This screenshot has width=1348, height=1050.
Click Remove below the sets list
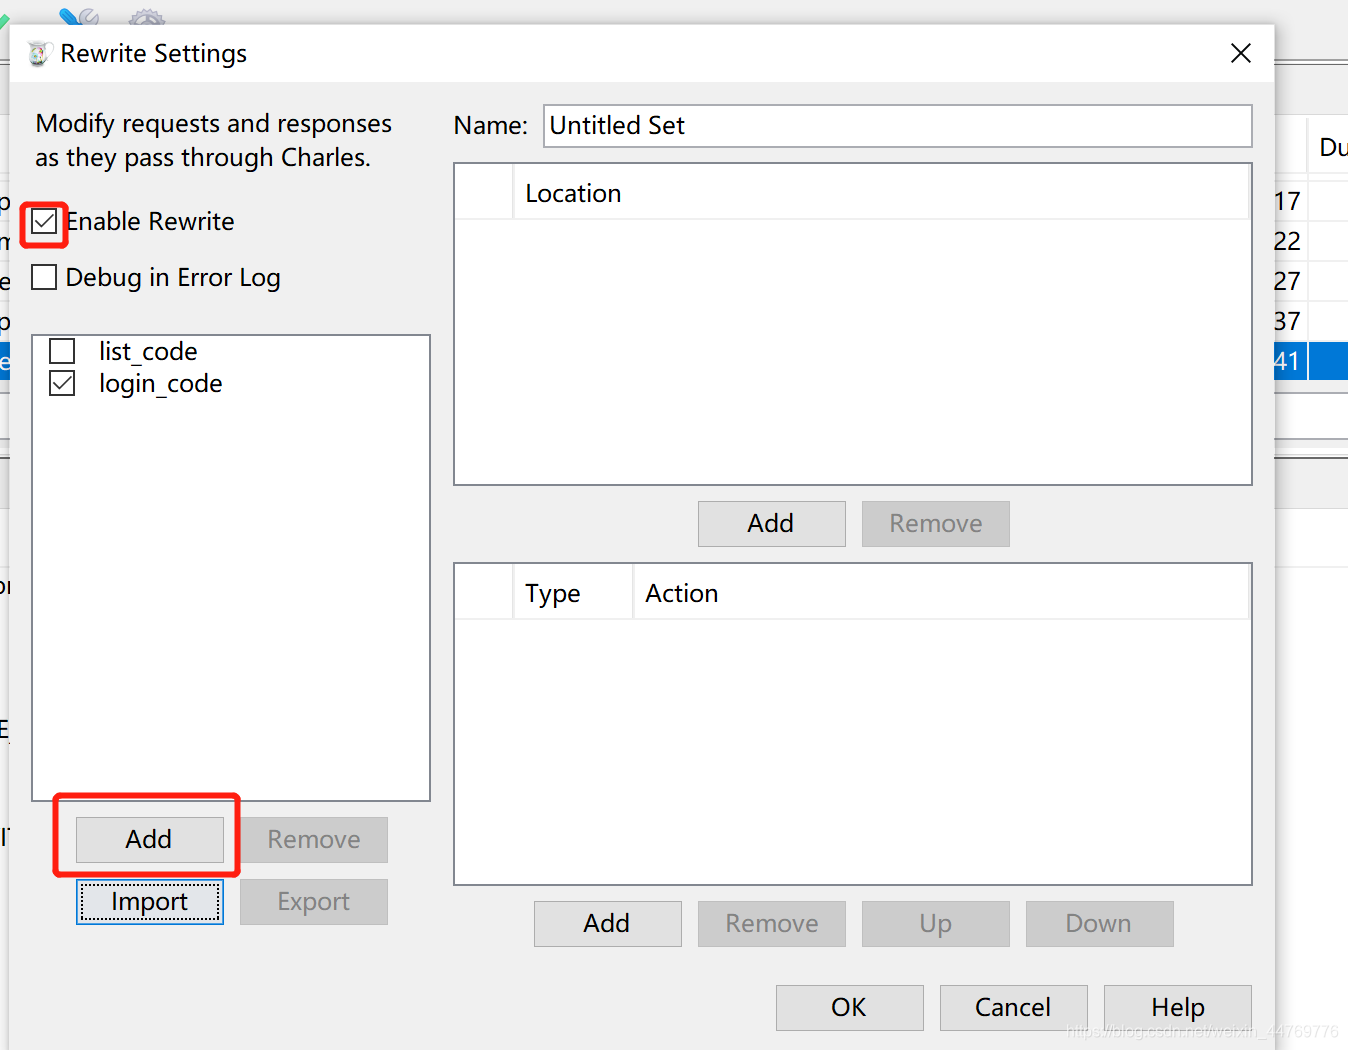point(314,839)
